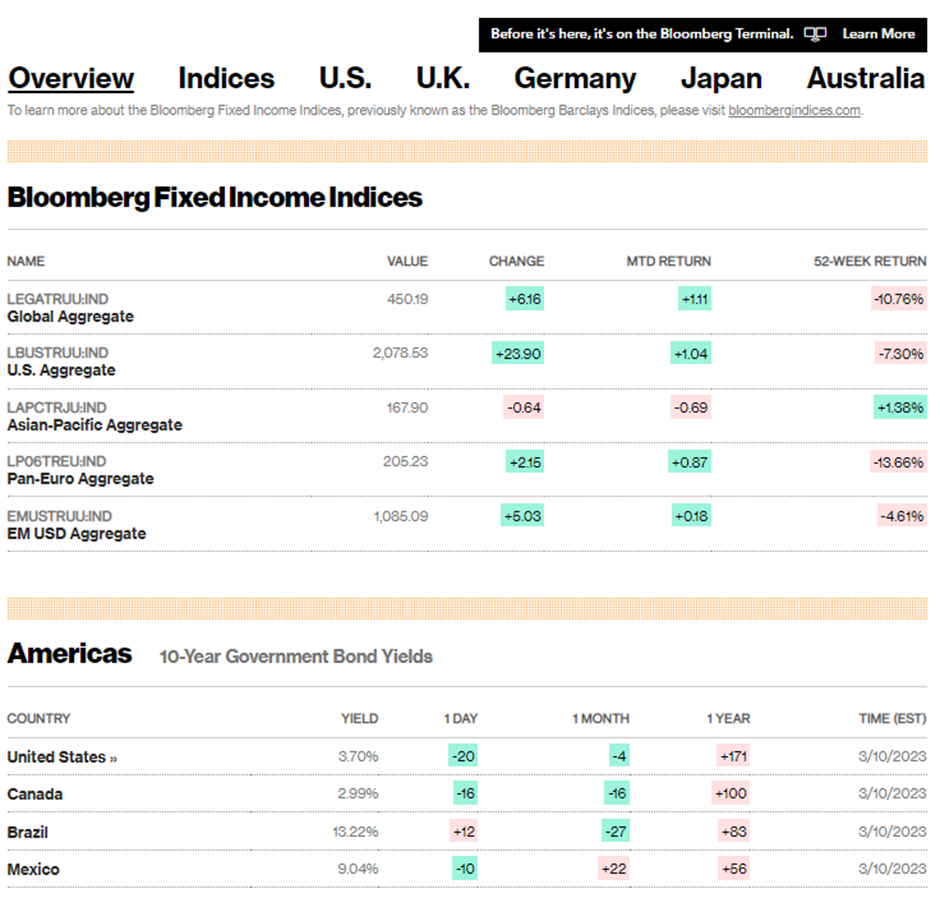Click the MTD RETURN column header
The width and height of the screenshot is (940, 898).
(669, 261)
